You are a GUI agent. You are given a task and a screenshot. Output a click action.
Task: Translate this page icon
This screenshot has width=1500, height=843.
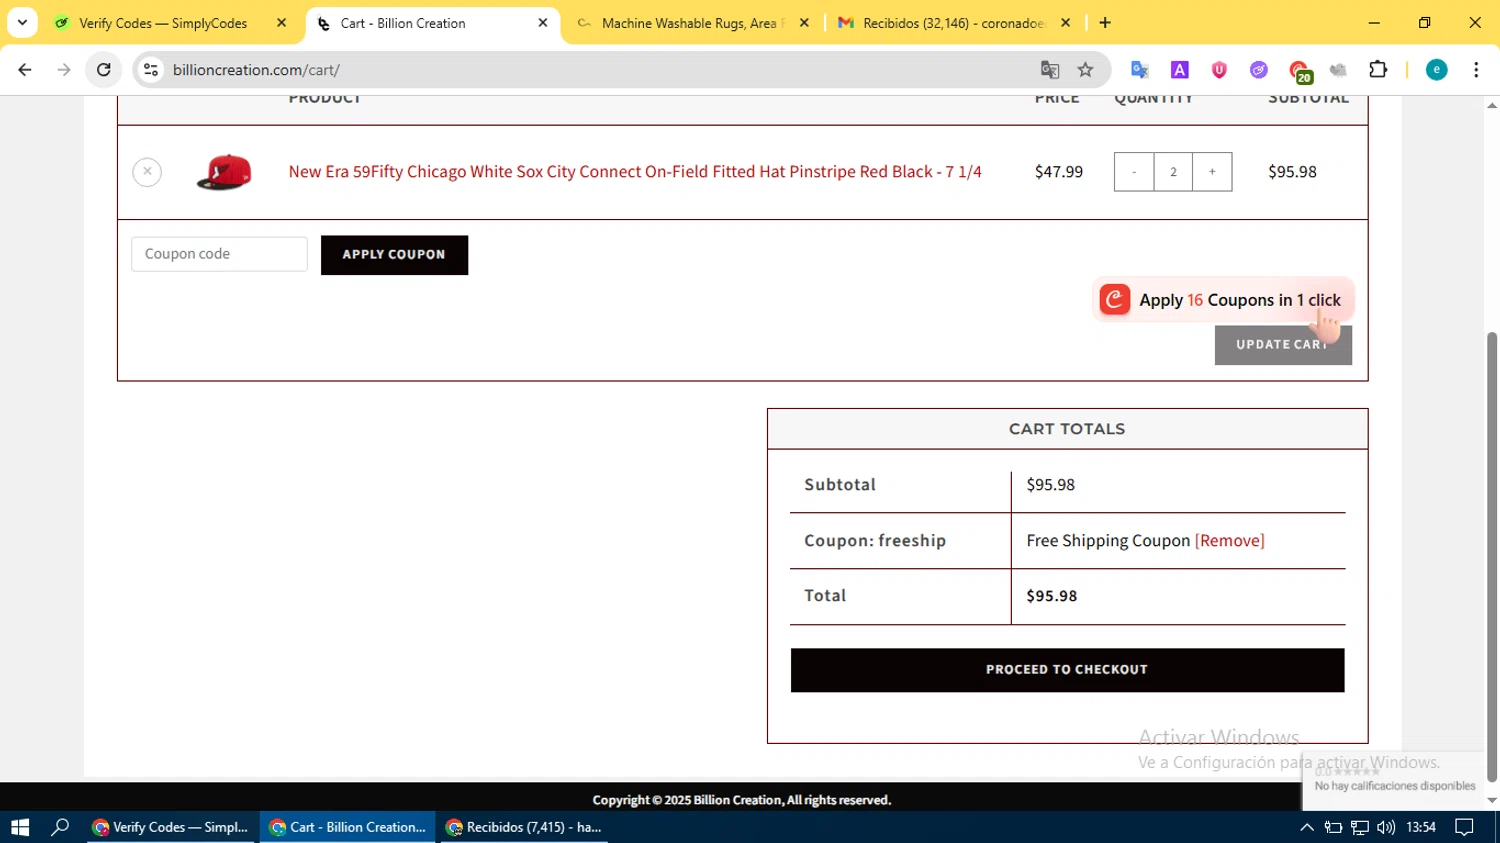pyautogui.click(x=1050, y=70)
